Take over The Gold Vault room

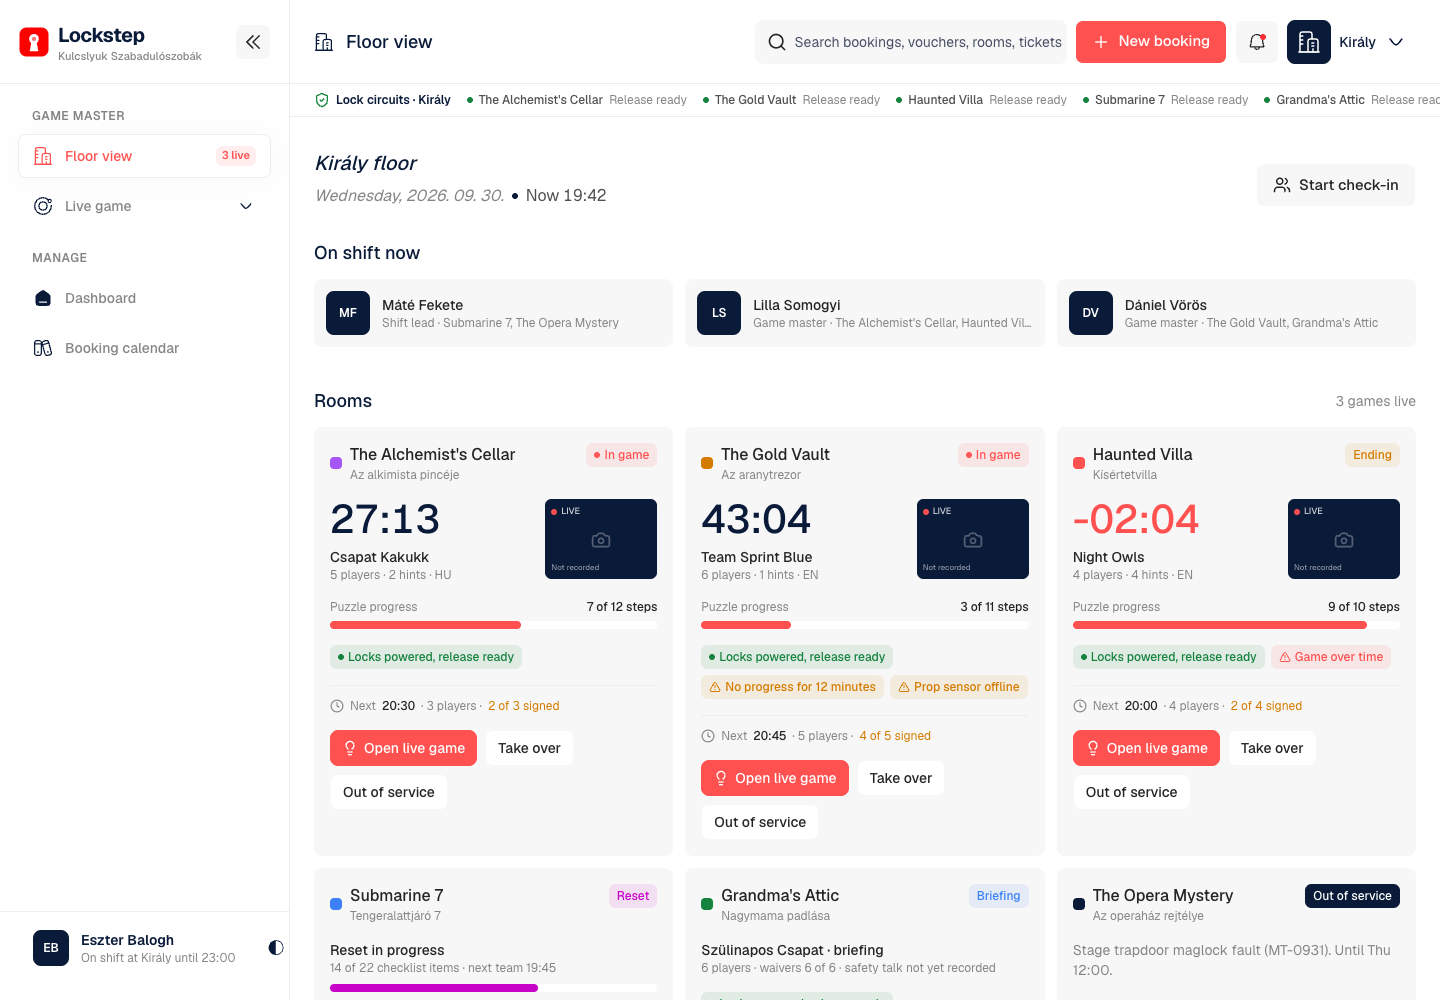click(900, 778)
